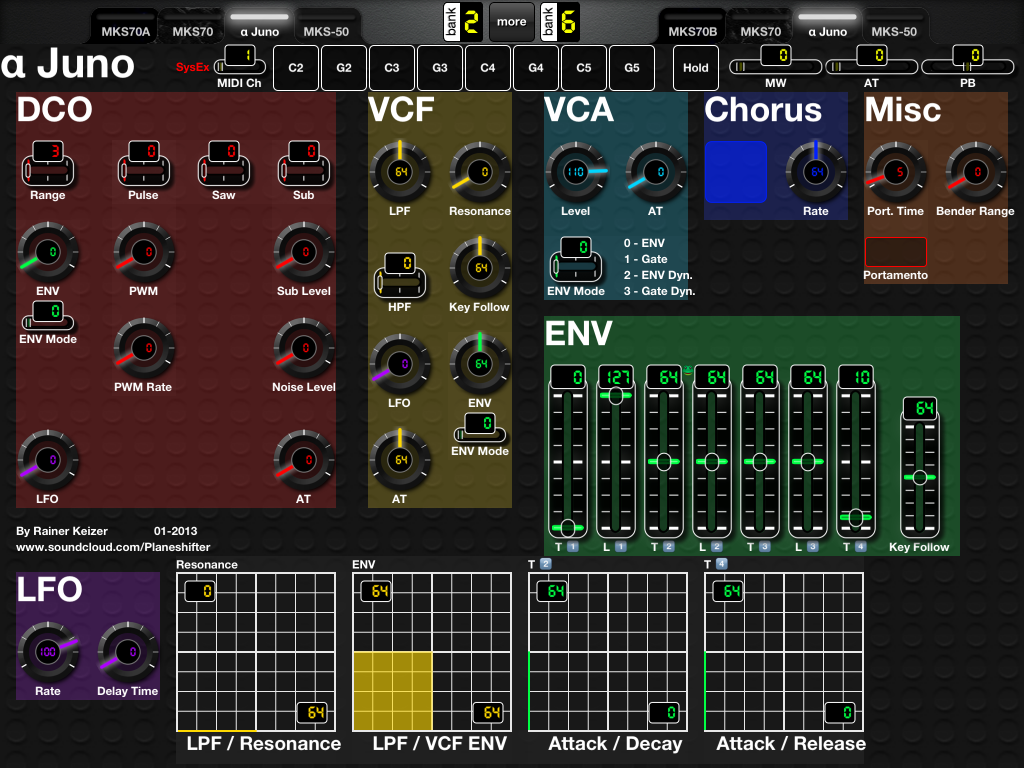Viewport: 1024px width, 768px height.
Task: Click the Port. Time knob
Action: click(x=895, y=172)
